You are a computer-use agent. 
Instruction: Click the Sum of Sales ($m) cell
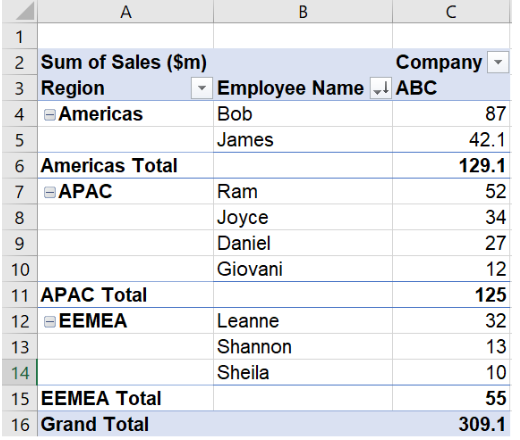point(126,62)
